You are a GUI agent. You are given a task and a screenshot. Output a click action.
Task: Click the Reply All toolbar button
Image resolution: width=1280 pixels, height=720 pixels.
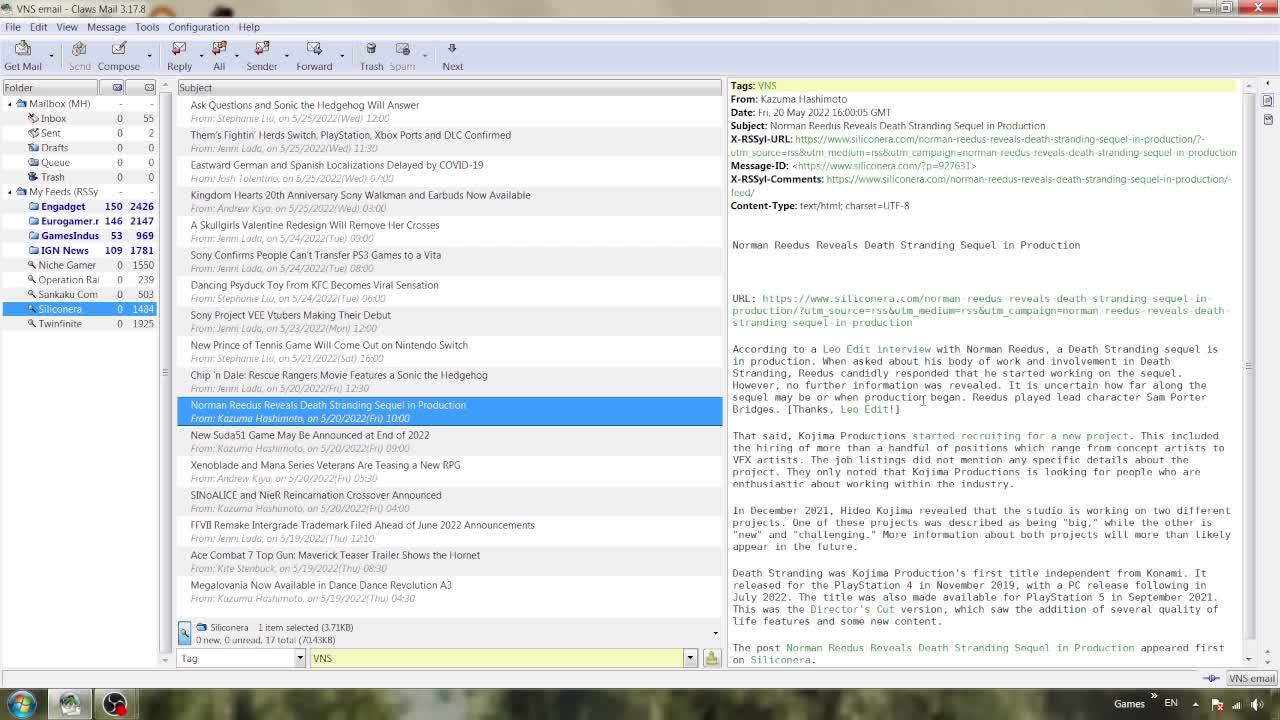pos(219,56)
